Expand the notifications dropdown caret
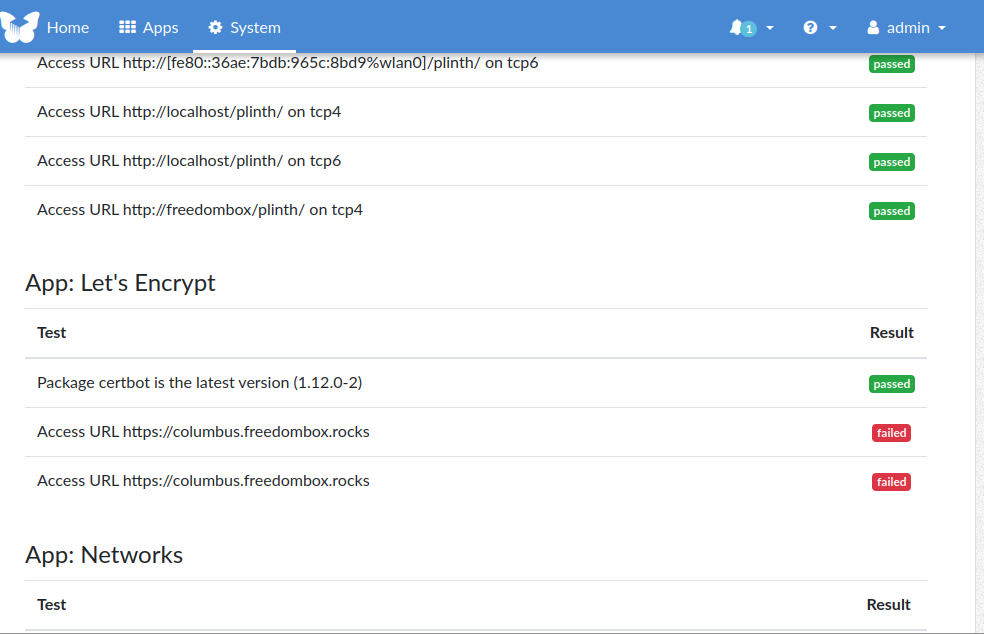This screenshot has width=984, height=634. click(770, 28)
